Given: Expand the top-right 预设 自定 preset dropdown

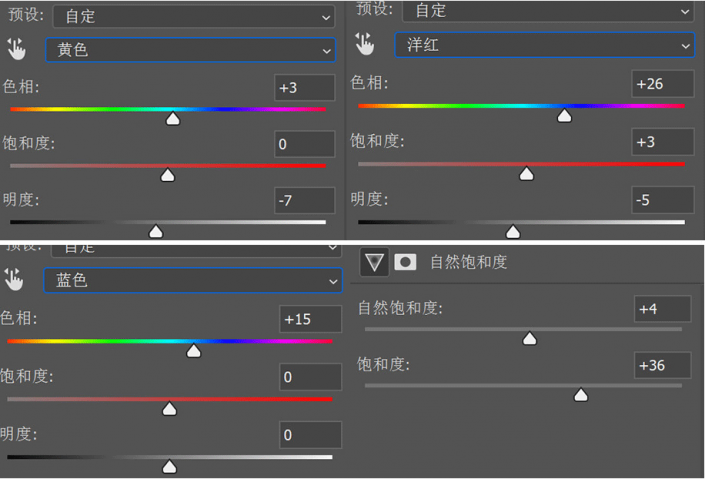Looking at the screenshot, I should click(x=547, y=11).
